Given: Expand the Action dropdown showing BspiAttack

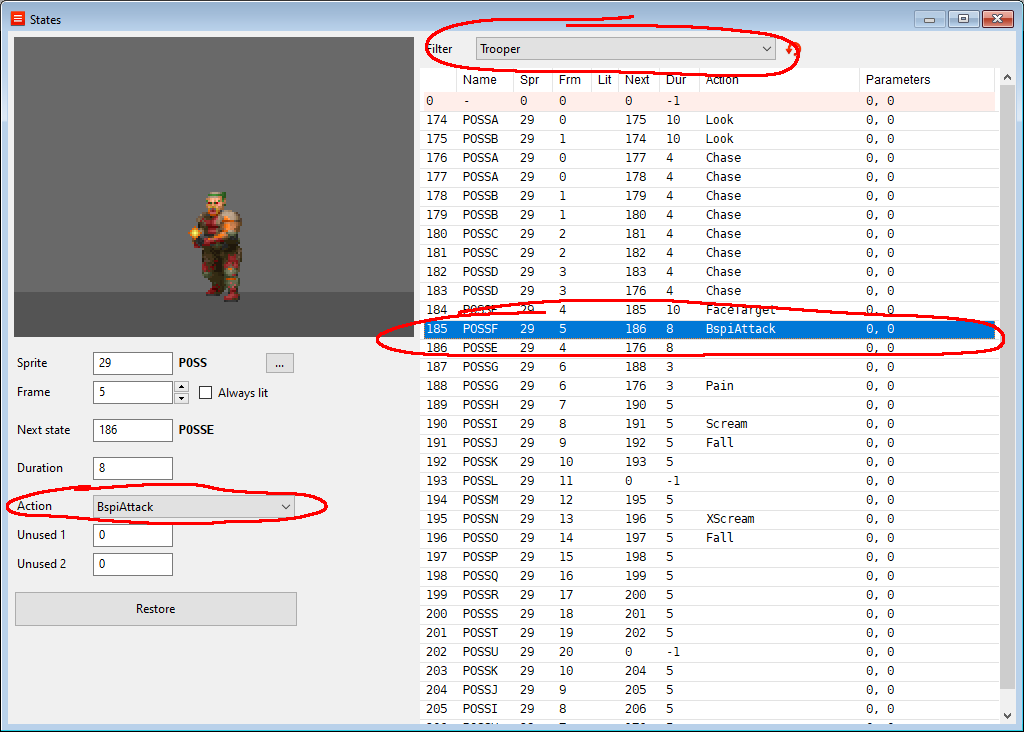Looking at the screenshot, I should [x=194, y=507].
